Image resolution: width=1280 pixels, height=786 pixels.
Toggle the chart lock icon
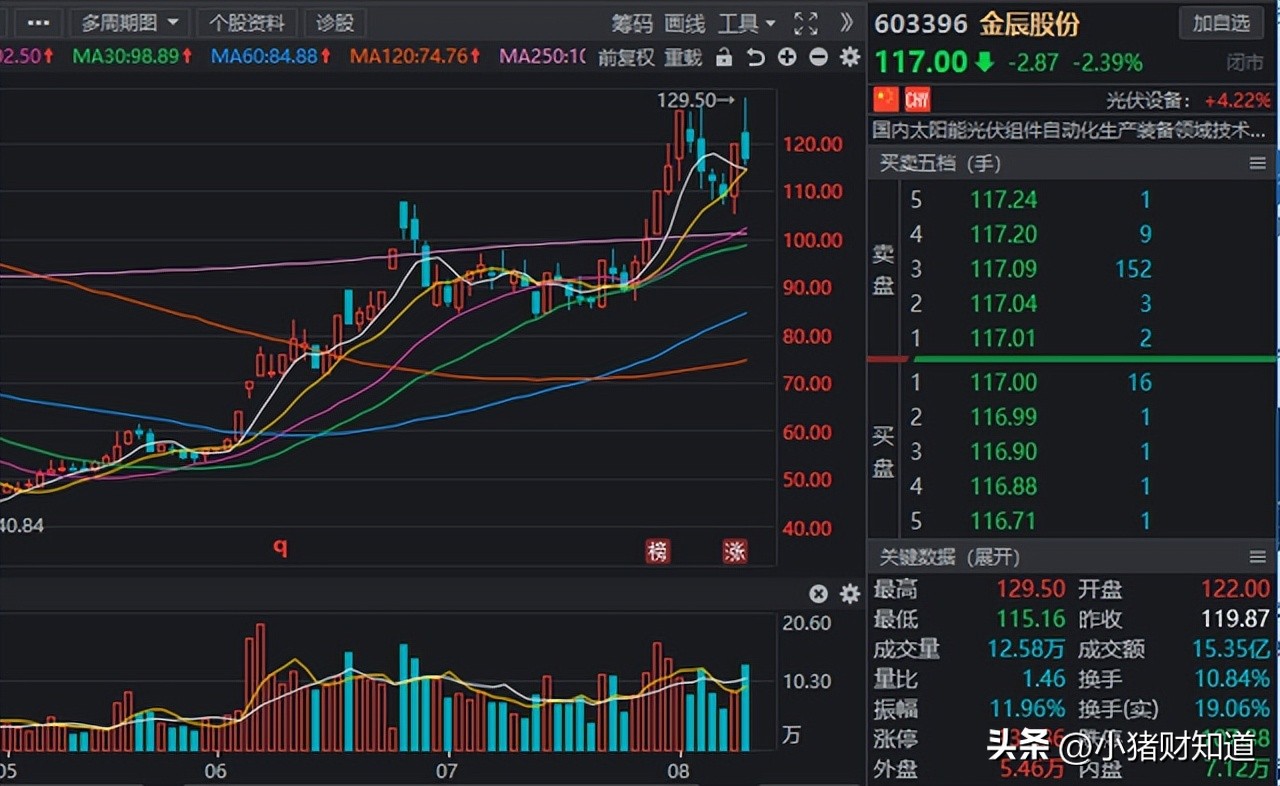pos(722,58)
